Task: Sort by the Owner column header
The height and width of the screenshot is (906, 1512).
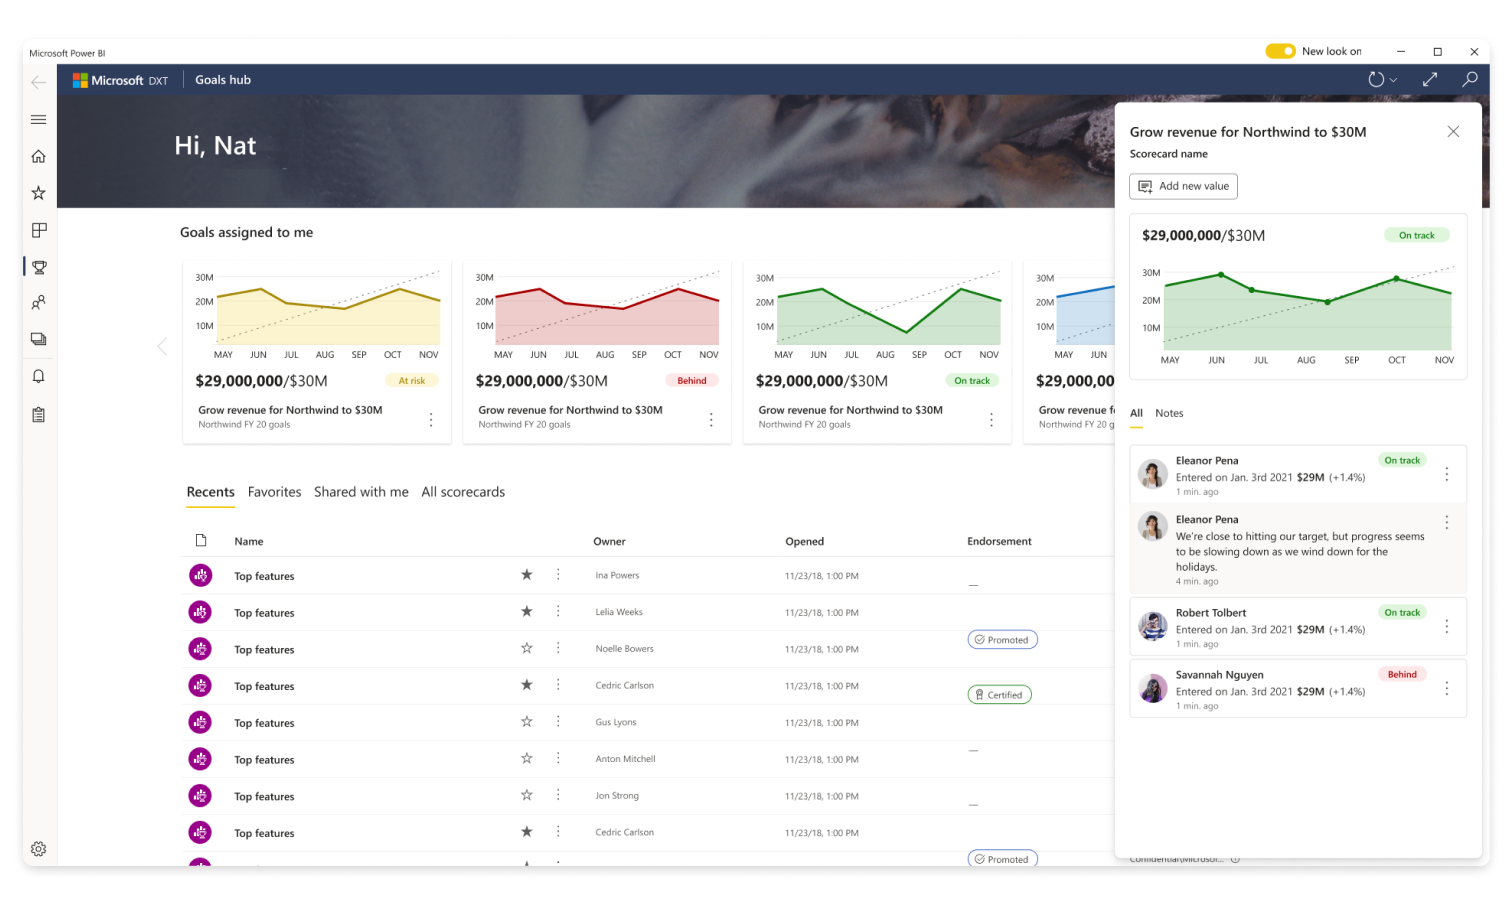Action: 609,542
